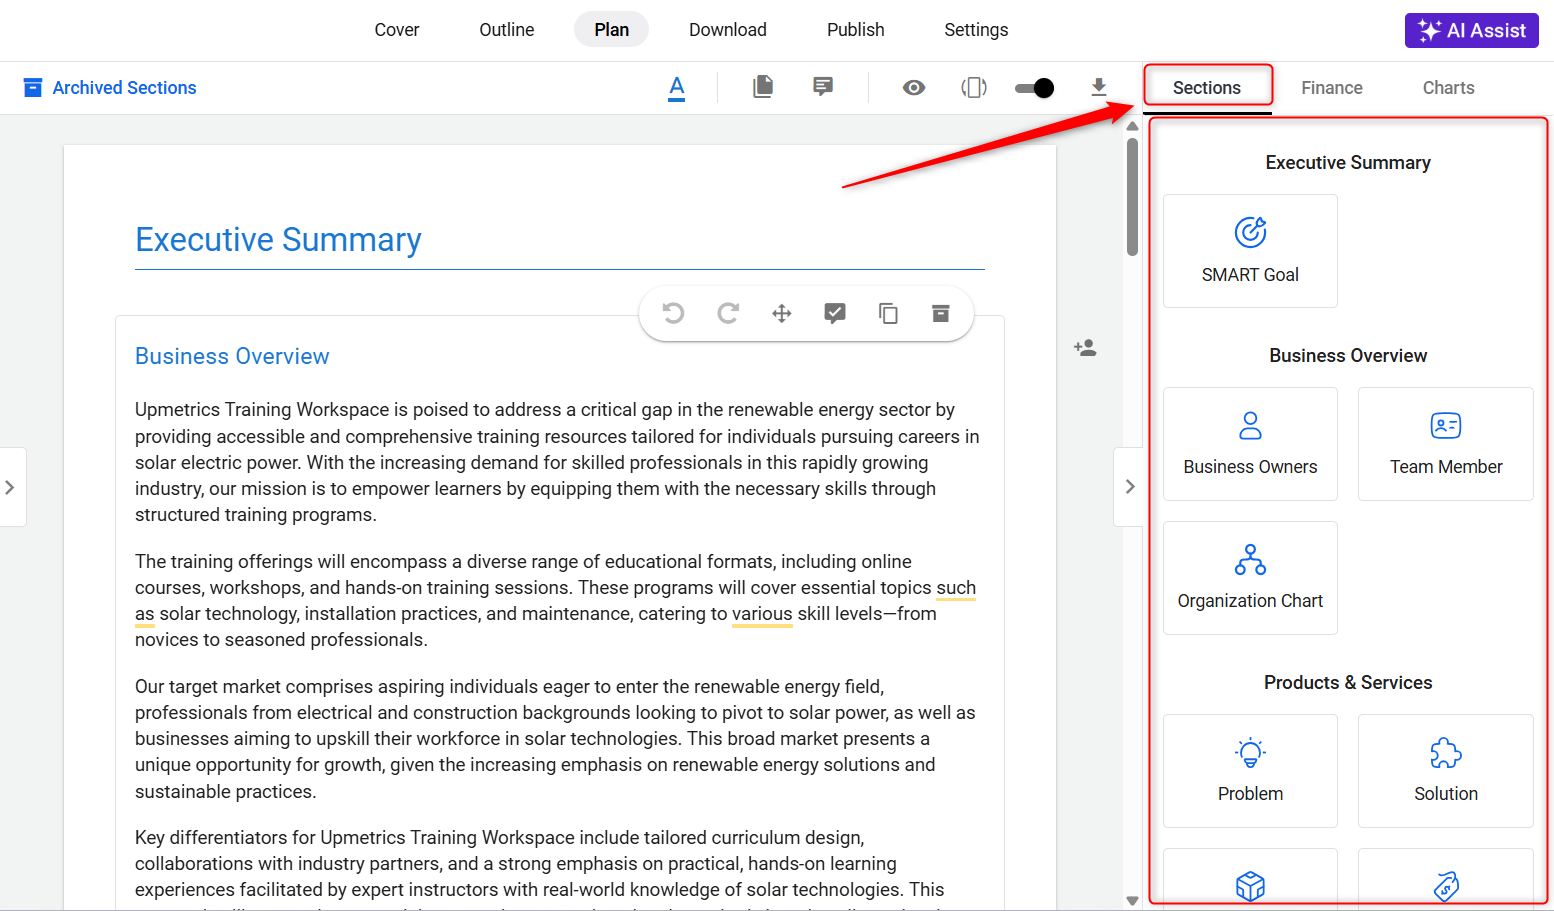Select the Plan tab
Image resolution: width=1554 pixels, height=911 pixels.
click(612, 30)
